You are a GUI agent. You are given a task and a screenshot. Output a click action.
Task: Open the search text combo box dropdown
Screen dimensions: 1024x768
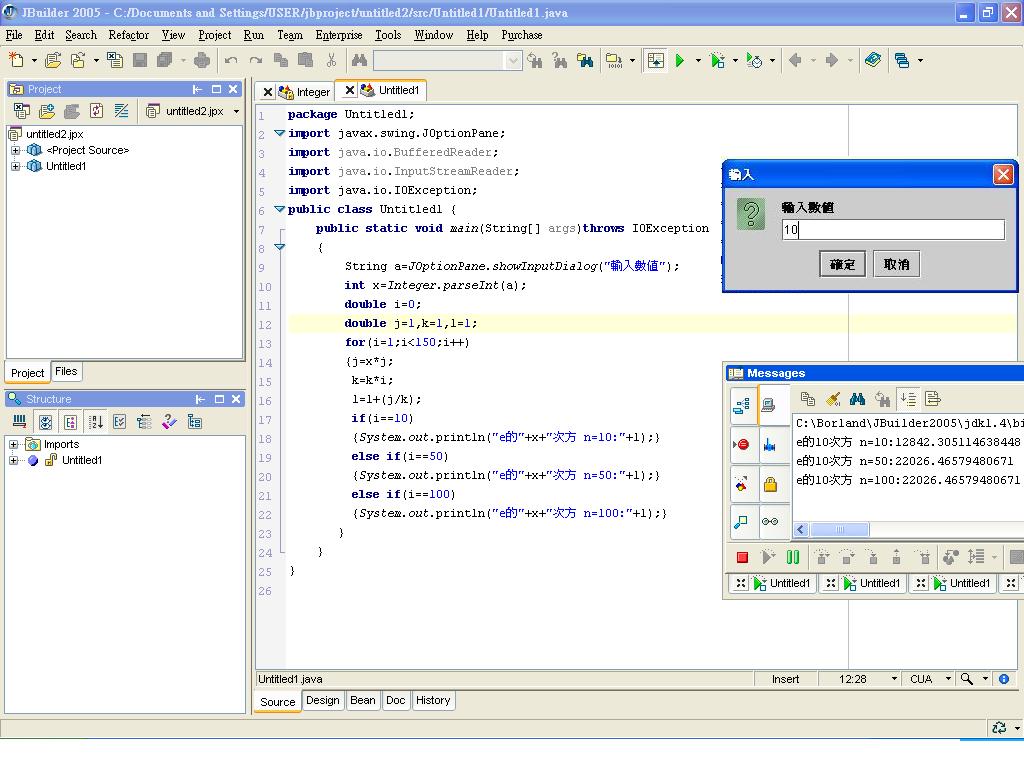pyautogui.click(x=513, y=61)
